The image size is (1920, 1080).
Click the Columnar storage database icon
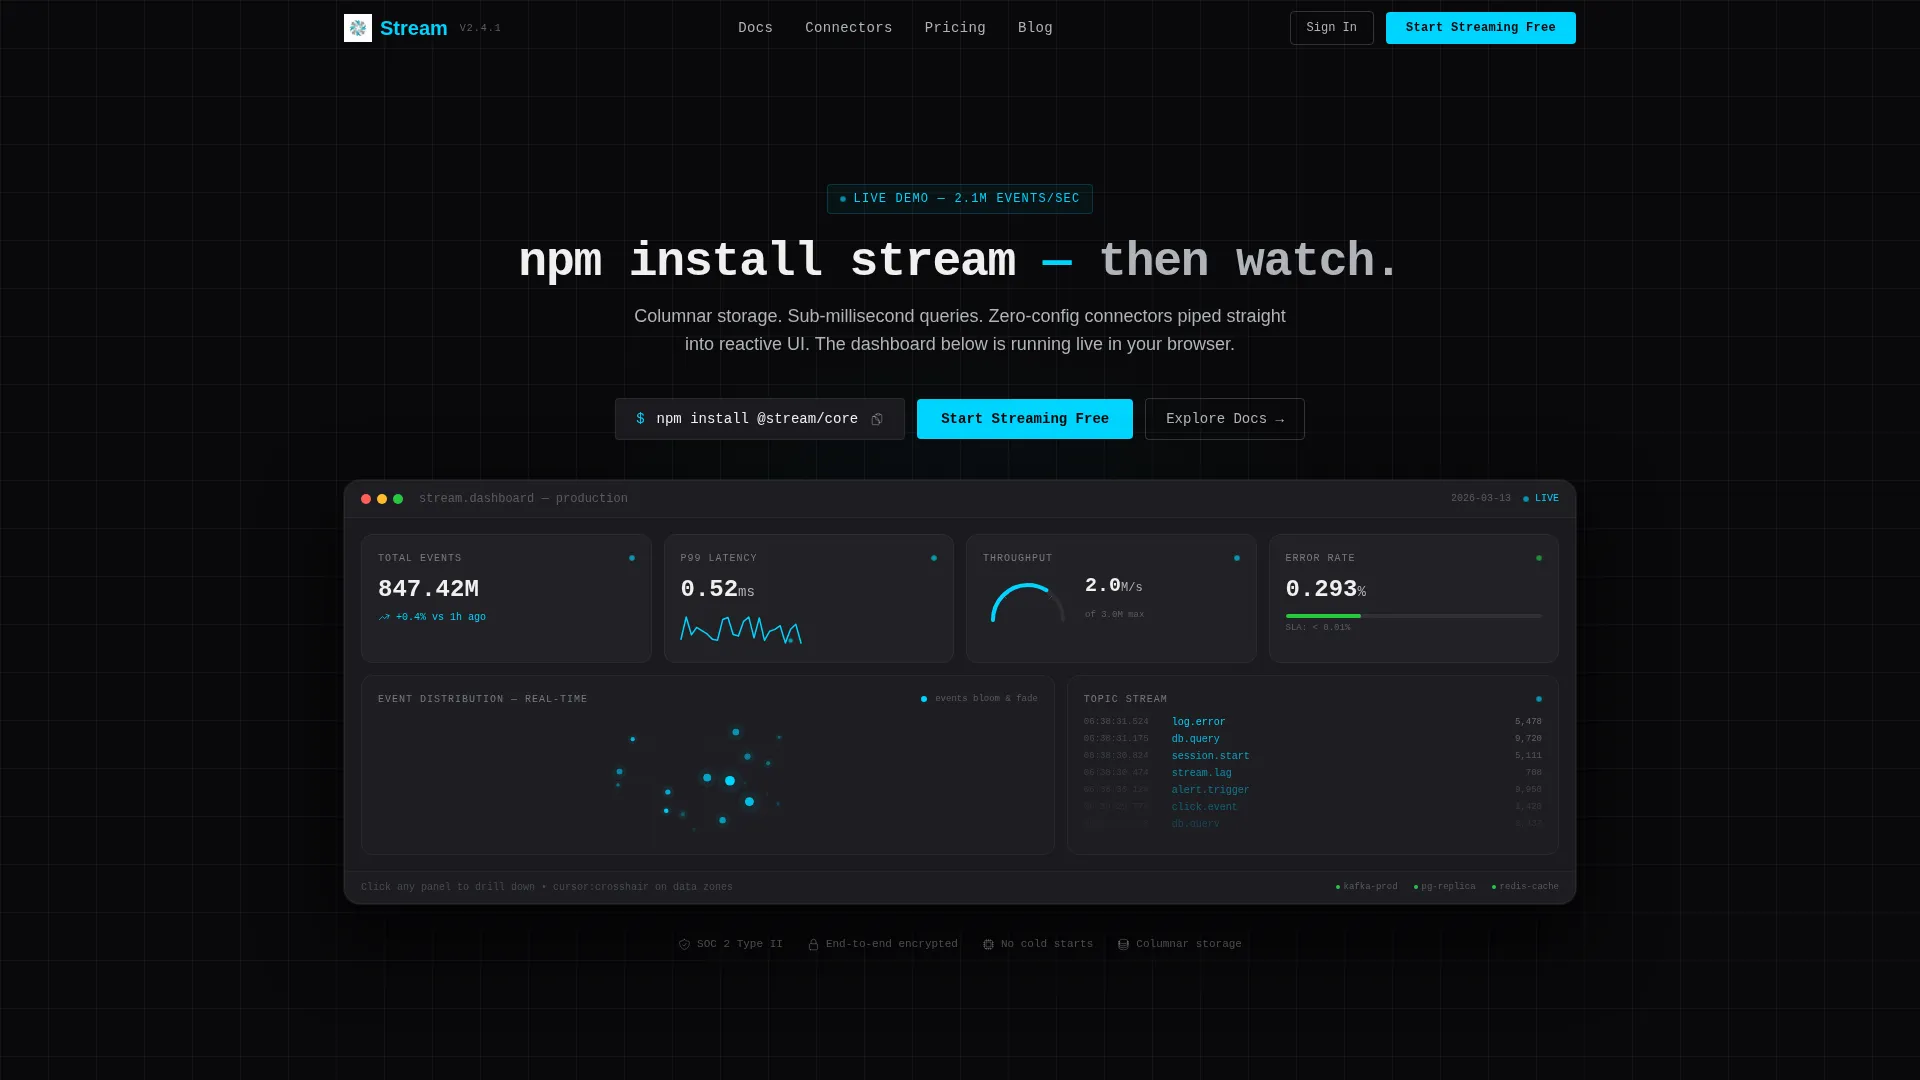pos(1123,944)
